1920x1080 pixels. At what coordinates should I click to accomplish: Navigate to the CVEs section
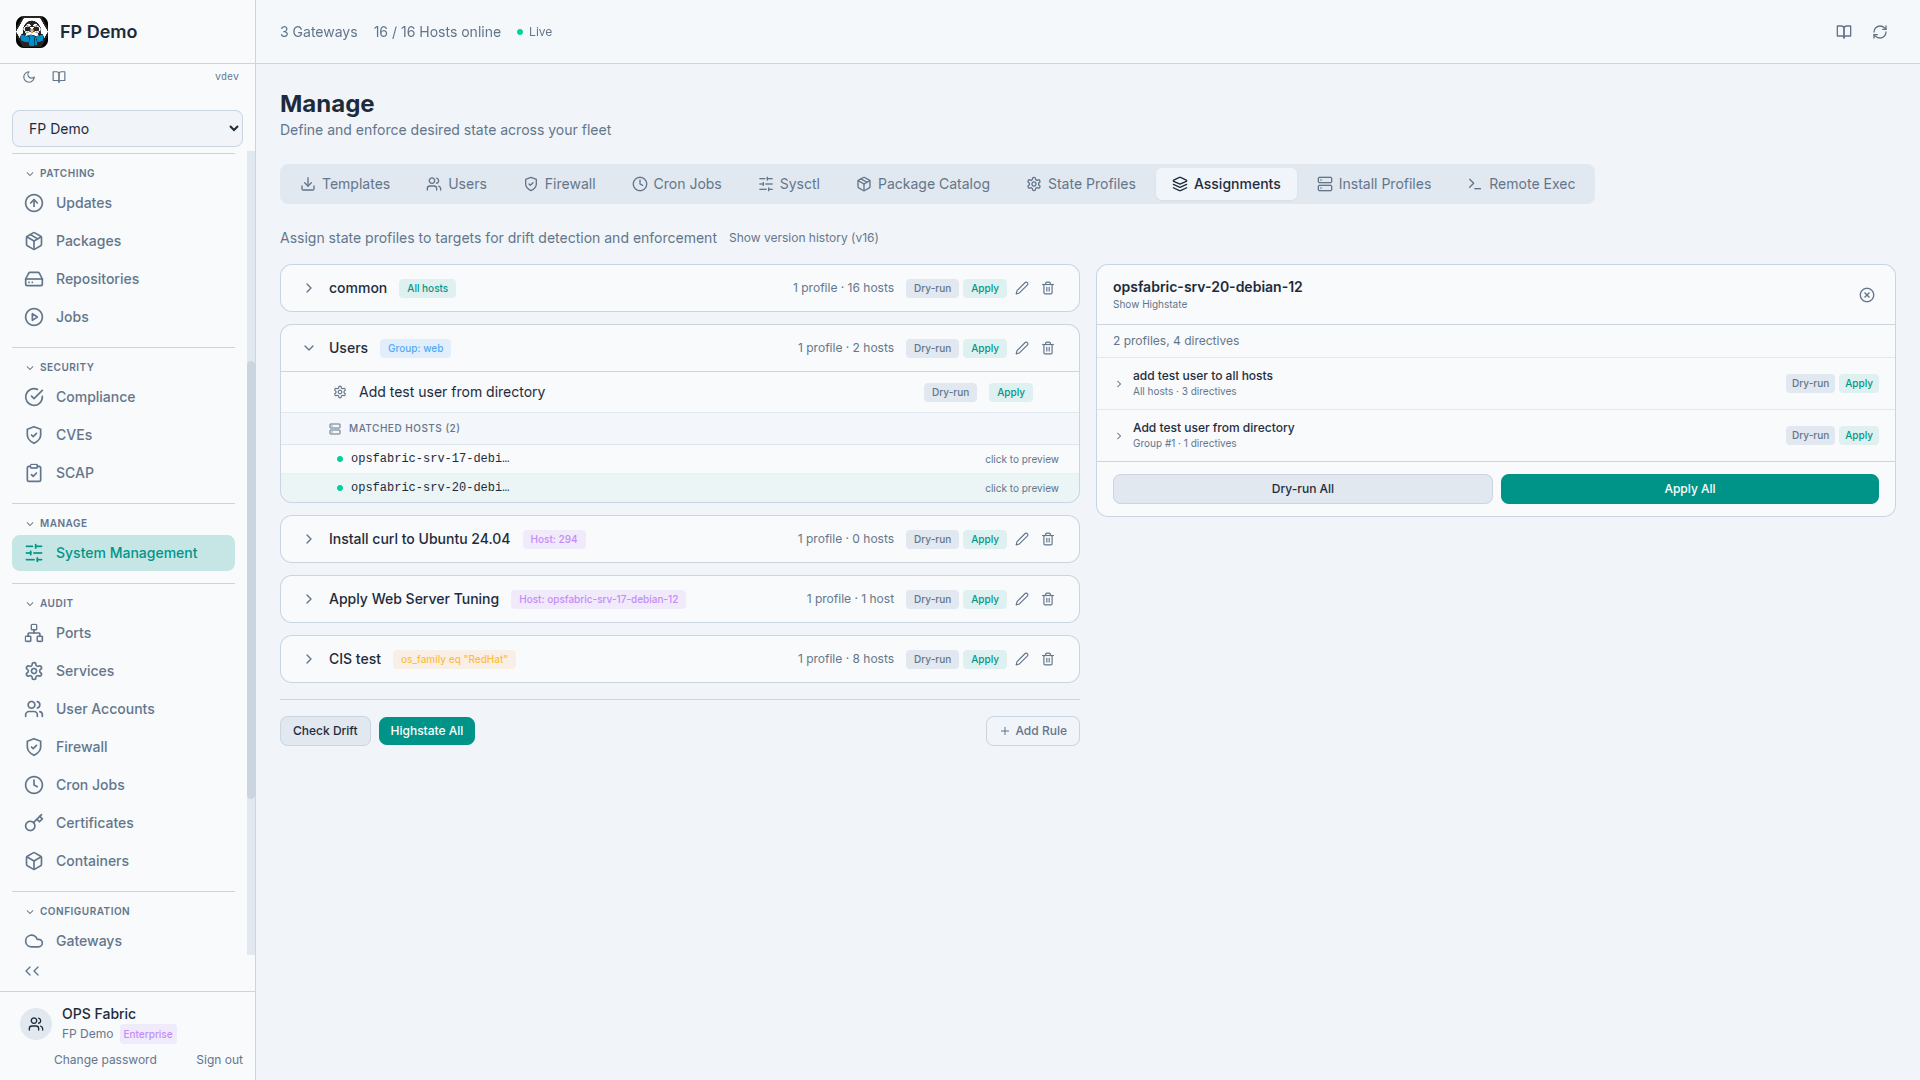click(x=72, y=435)
